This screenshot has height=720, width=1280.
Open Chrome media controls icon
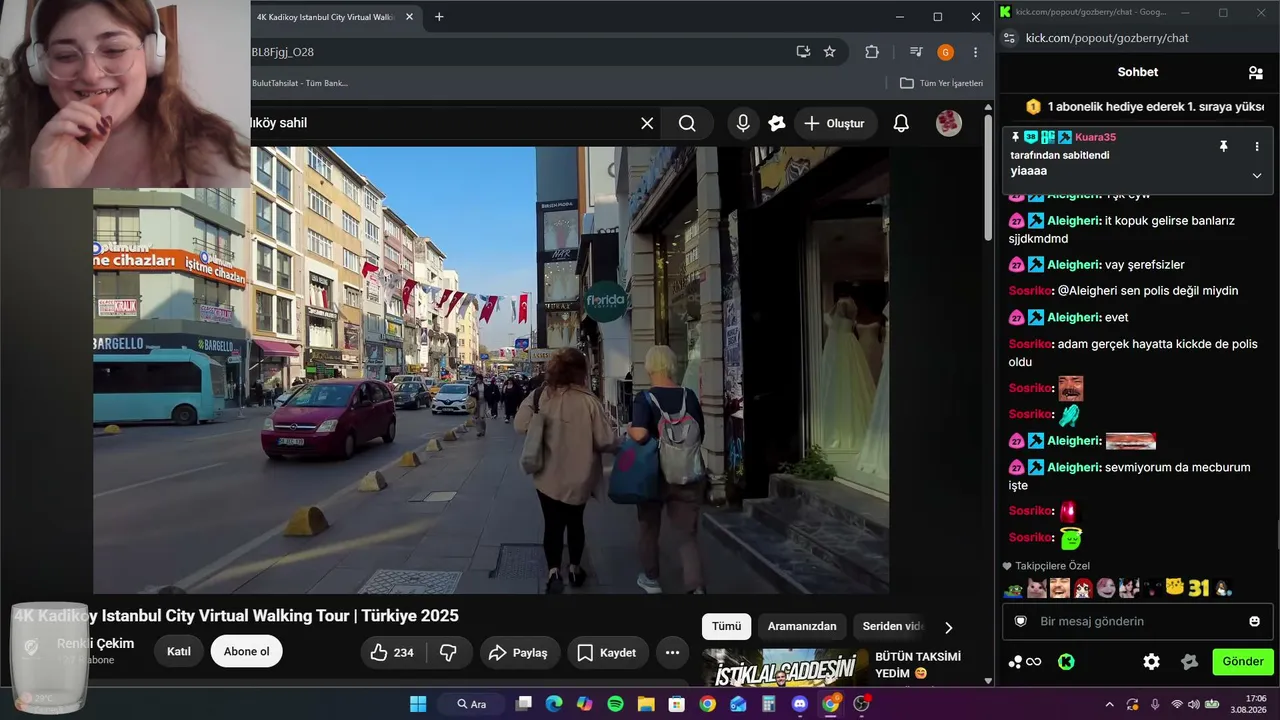pos(916,52)
